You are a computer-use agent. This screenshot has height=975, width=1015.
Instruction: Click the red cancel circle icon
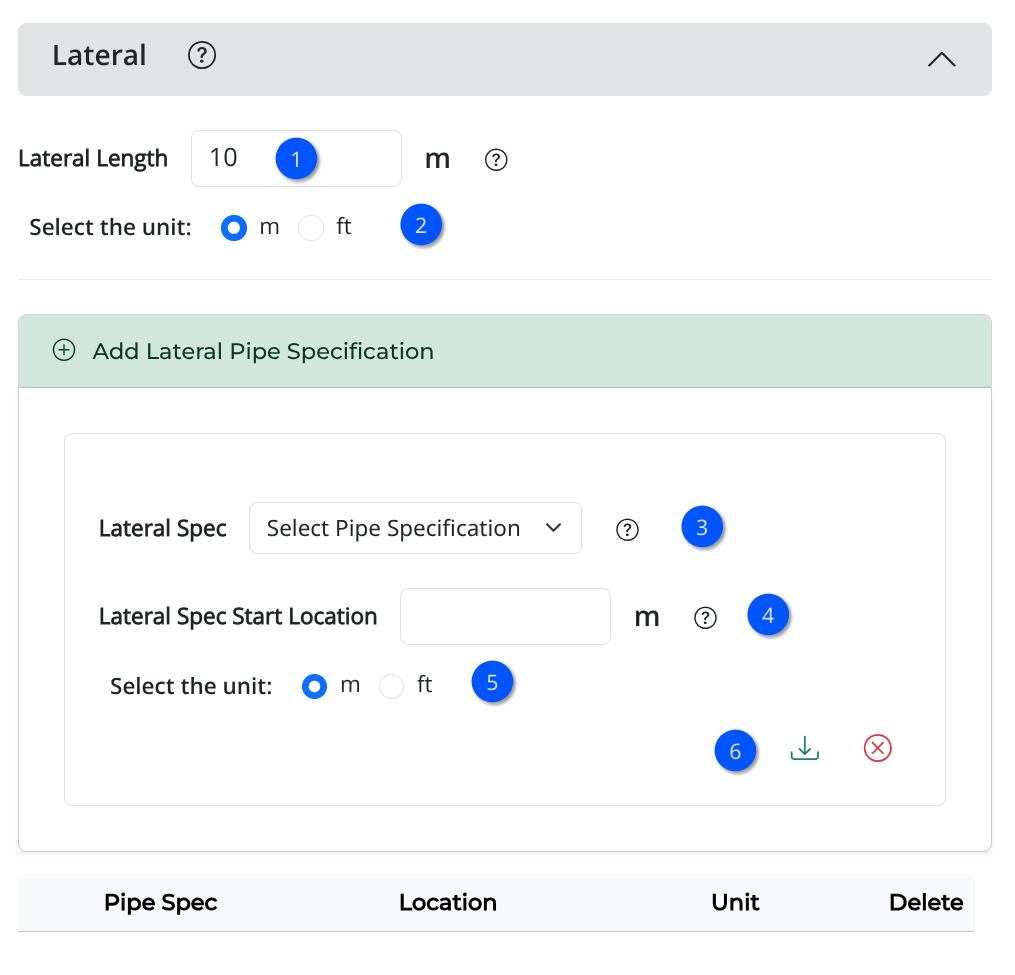point(878,748)
